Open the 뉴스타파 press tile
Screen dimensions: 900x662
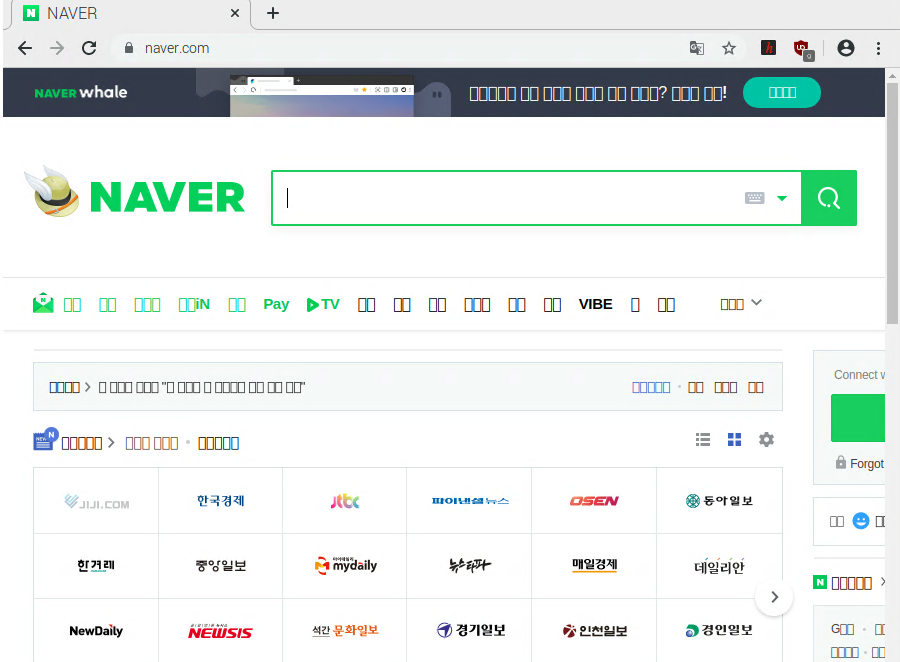point(470,566)
